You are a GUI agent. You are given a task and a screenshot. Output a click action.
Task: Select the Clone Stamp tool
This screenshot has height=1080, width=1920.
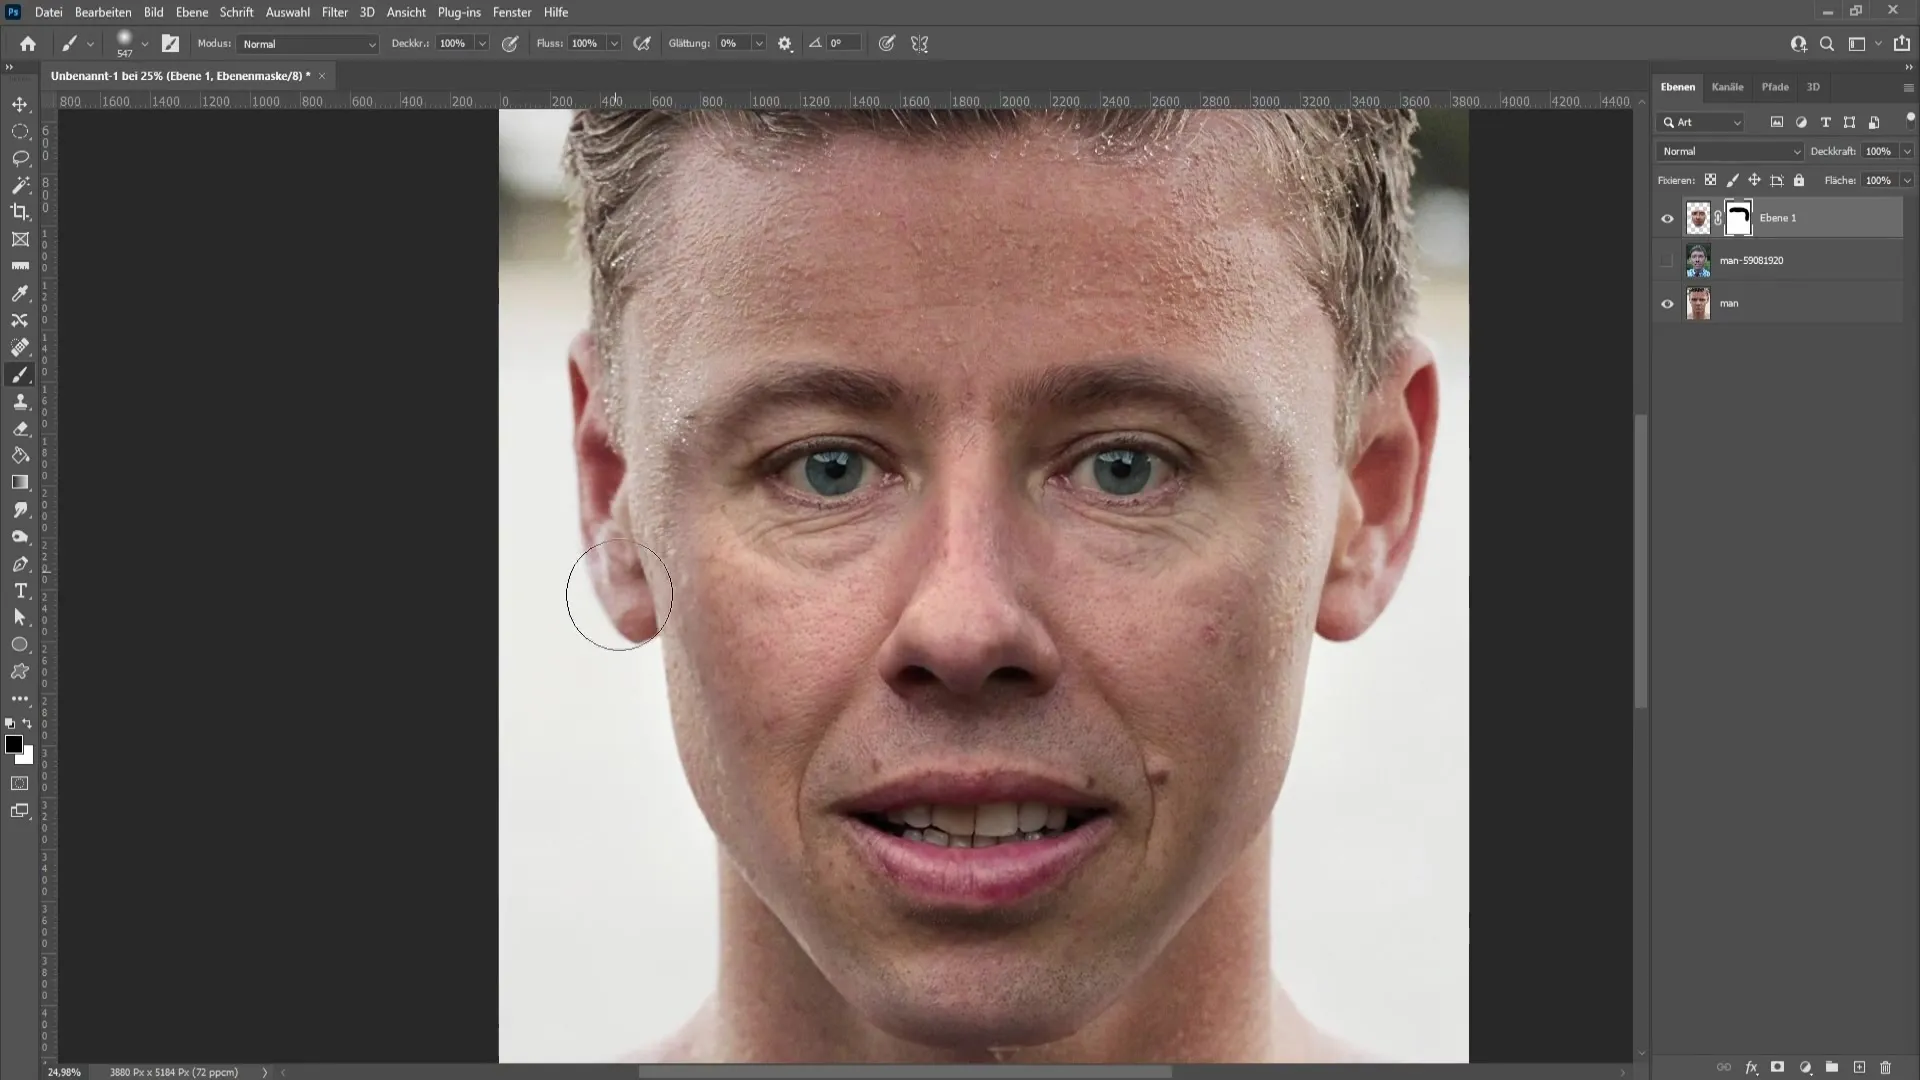20,401
